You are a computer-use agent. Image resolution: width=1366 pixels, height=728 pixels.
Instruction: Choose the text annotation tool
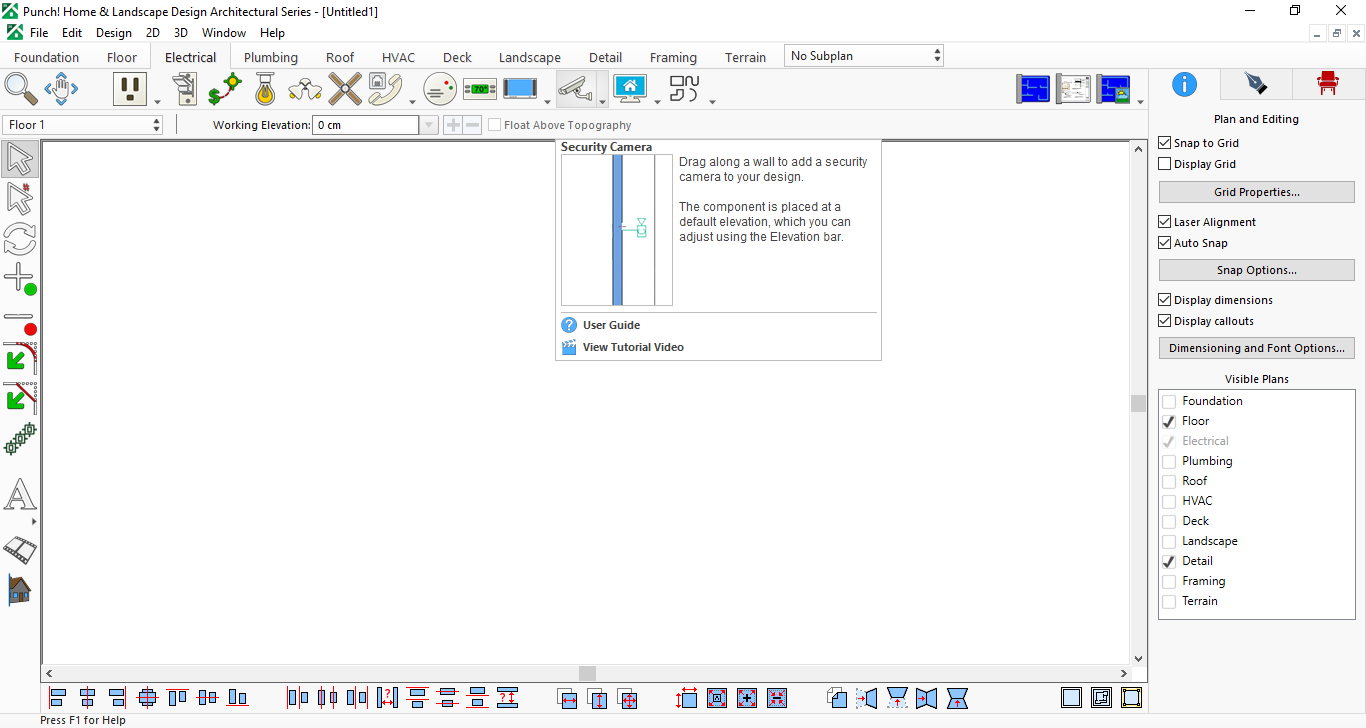20,494
